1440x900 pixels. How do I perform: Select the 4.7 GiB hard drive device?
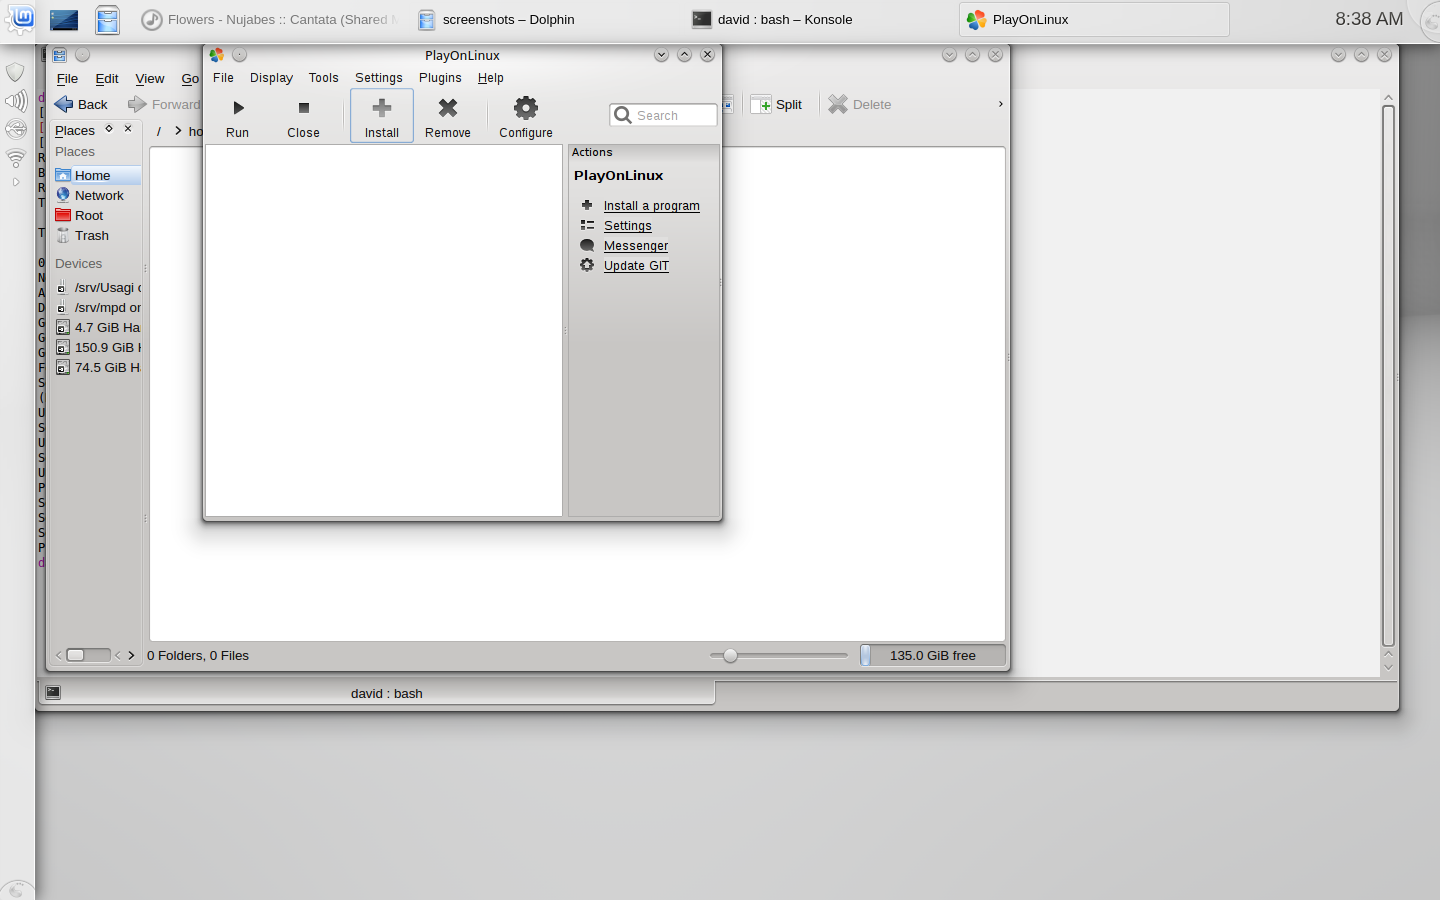click(x=96, y=327)
